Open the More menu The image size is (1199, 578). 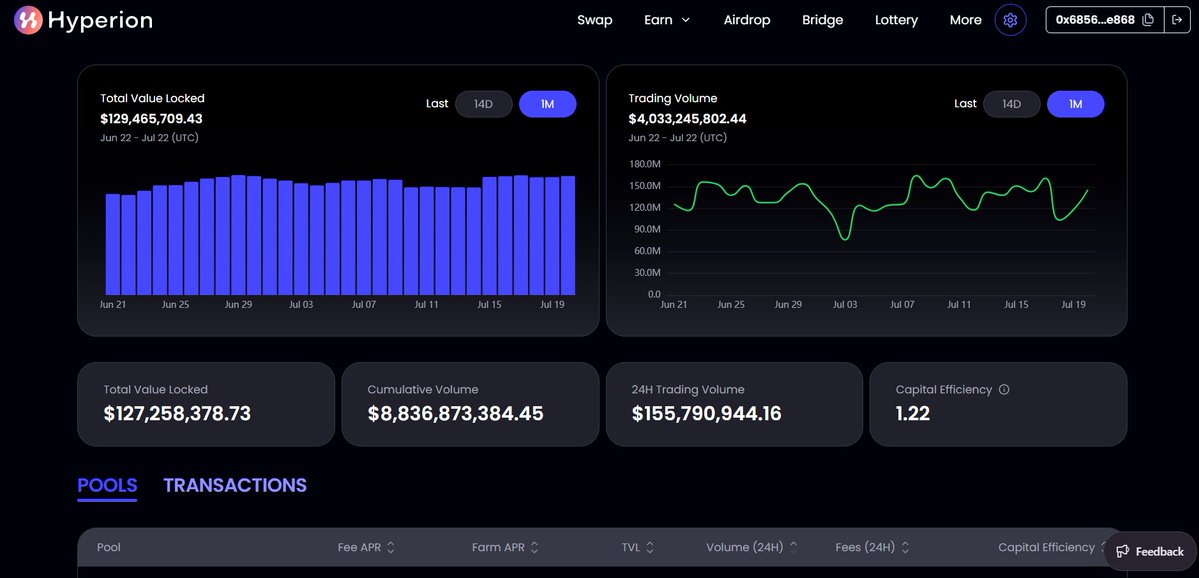[965, 20]
